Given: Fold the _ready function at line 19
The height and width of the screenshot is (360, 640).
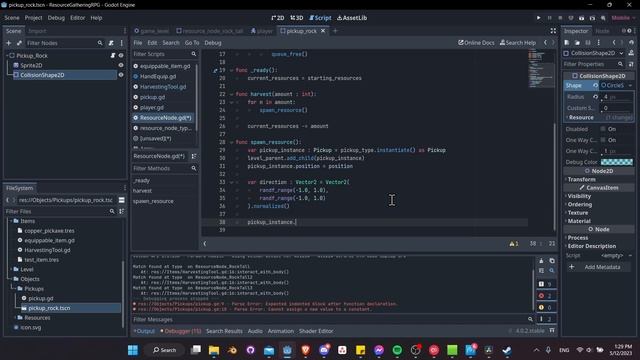Looking at the screenshot, I should [232, 70].
